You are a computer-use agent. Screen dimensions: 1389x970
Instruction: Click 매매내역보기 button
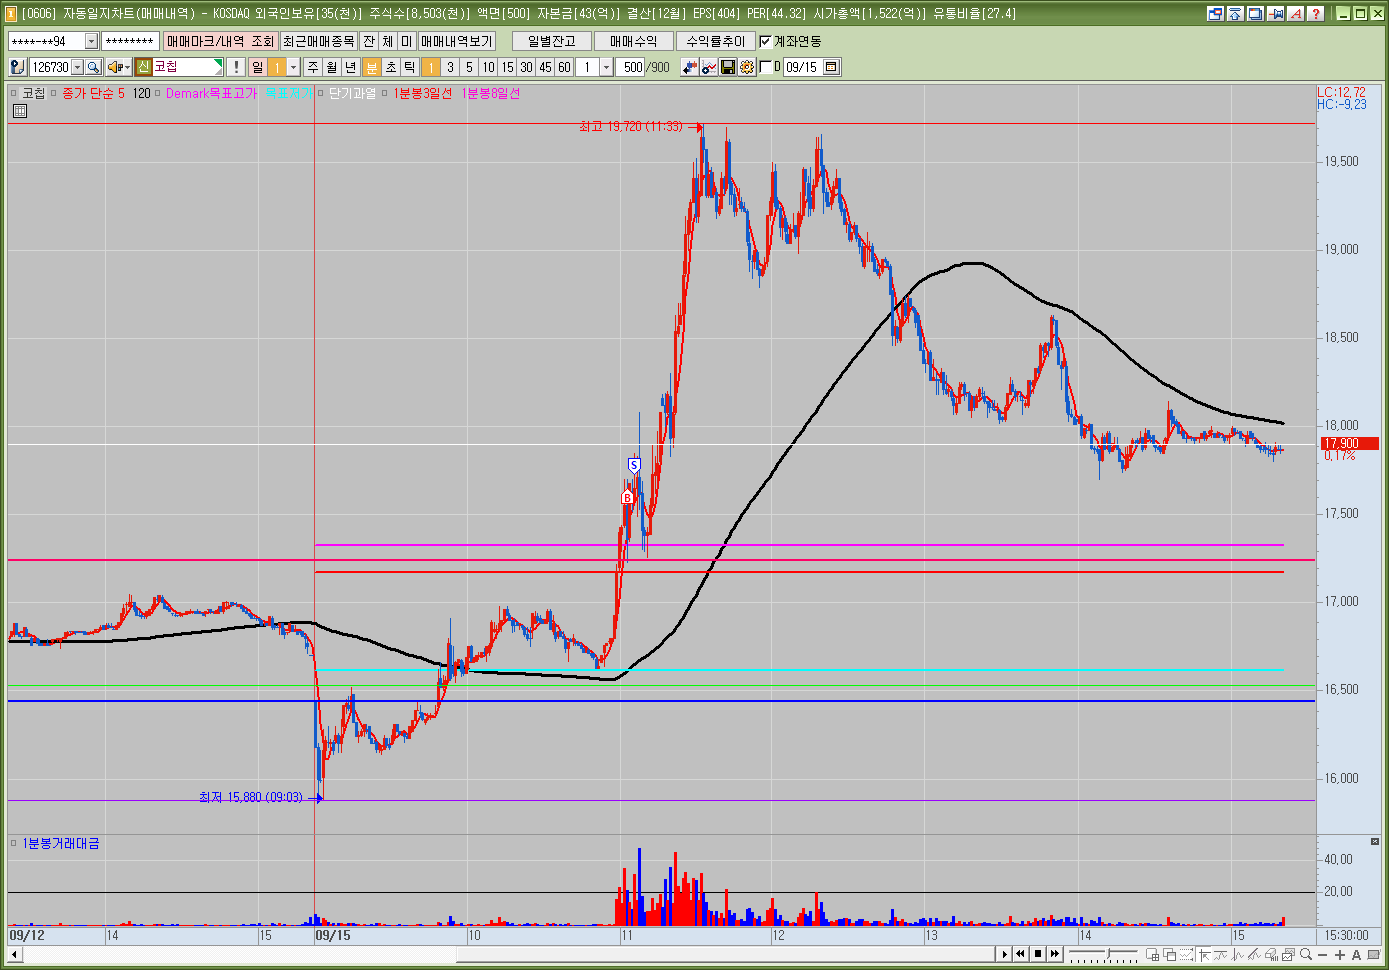(x=457, y=41)
